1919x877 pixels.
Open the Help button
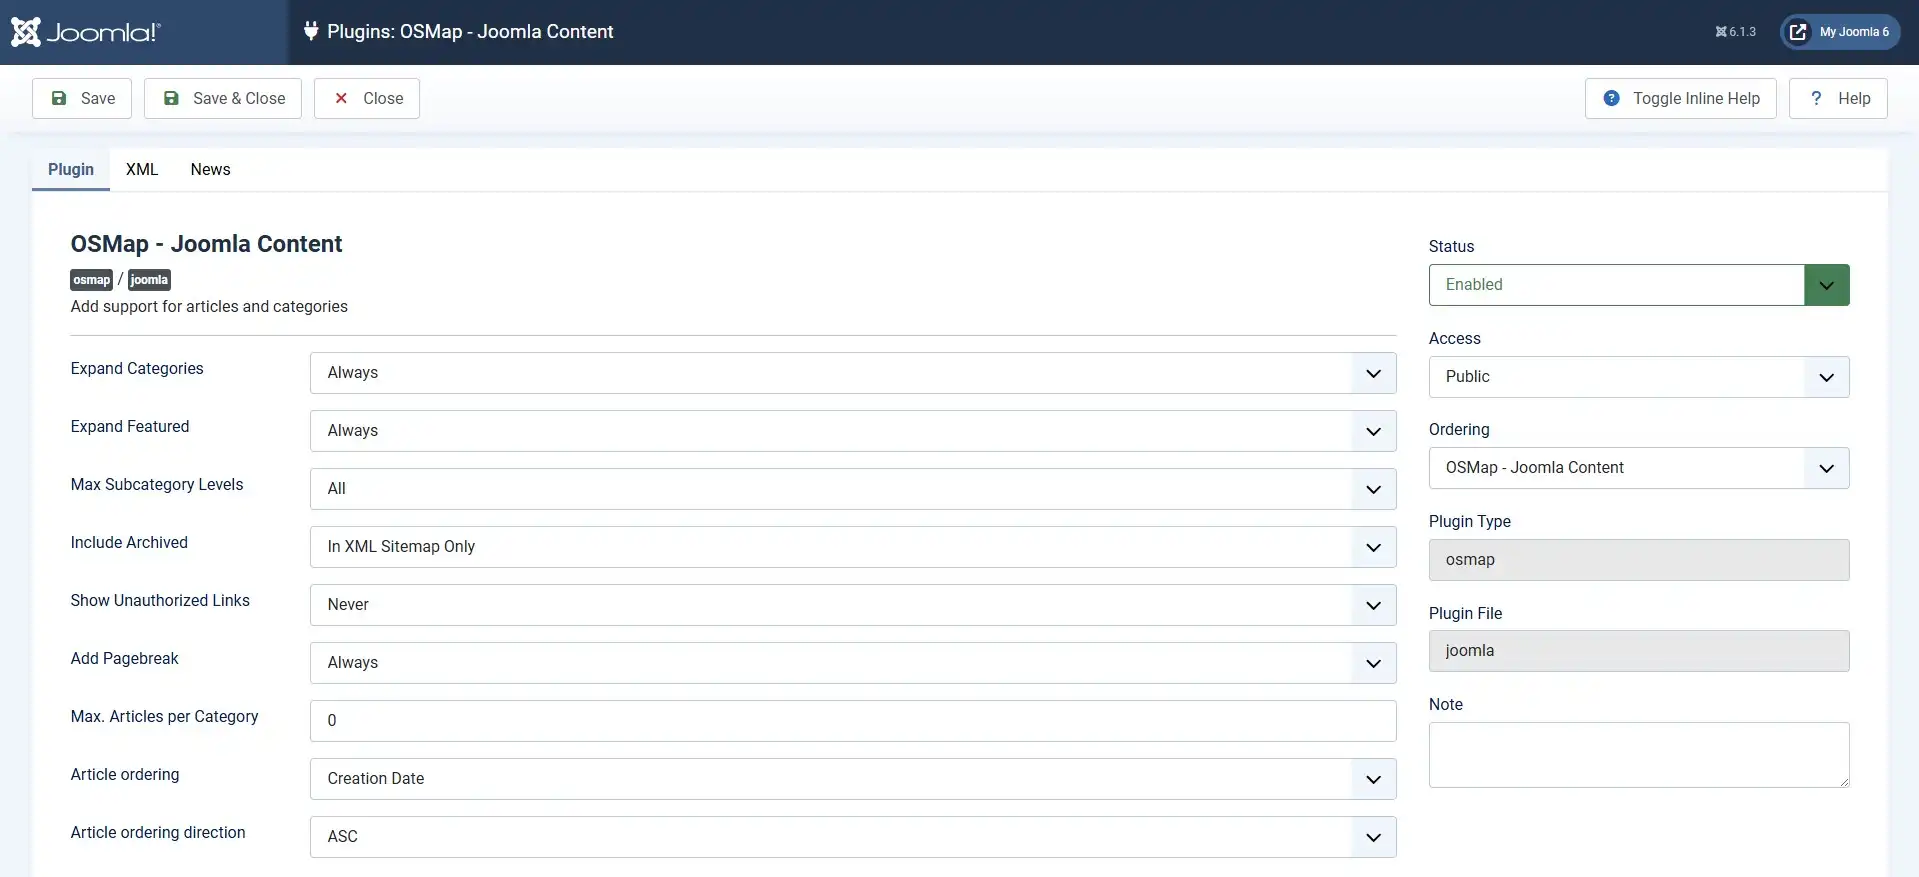pyautogui.click(x=1838, y=98)
